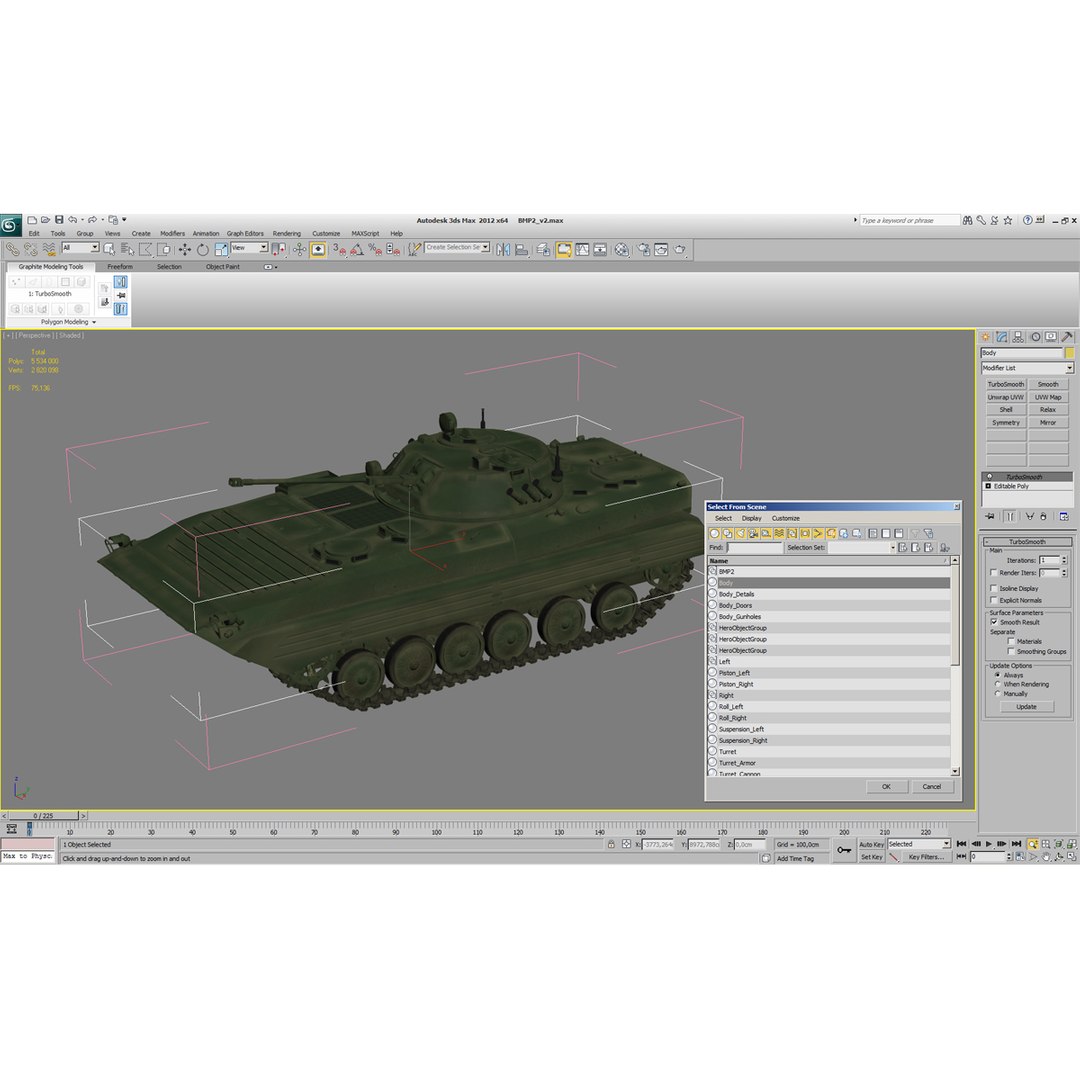Check Explicit Normals option
Viewport: 1080px width, 1080px height.
coord(993,600)
